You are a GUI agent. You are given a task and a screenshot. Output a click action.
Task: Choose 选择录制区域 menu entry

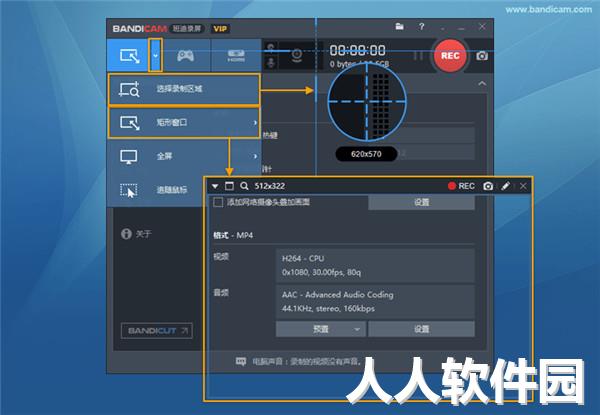(x=184, y=90)
